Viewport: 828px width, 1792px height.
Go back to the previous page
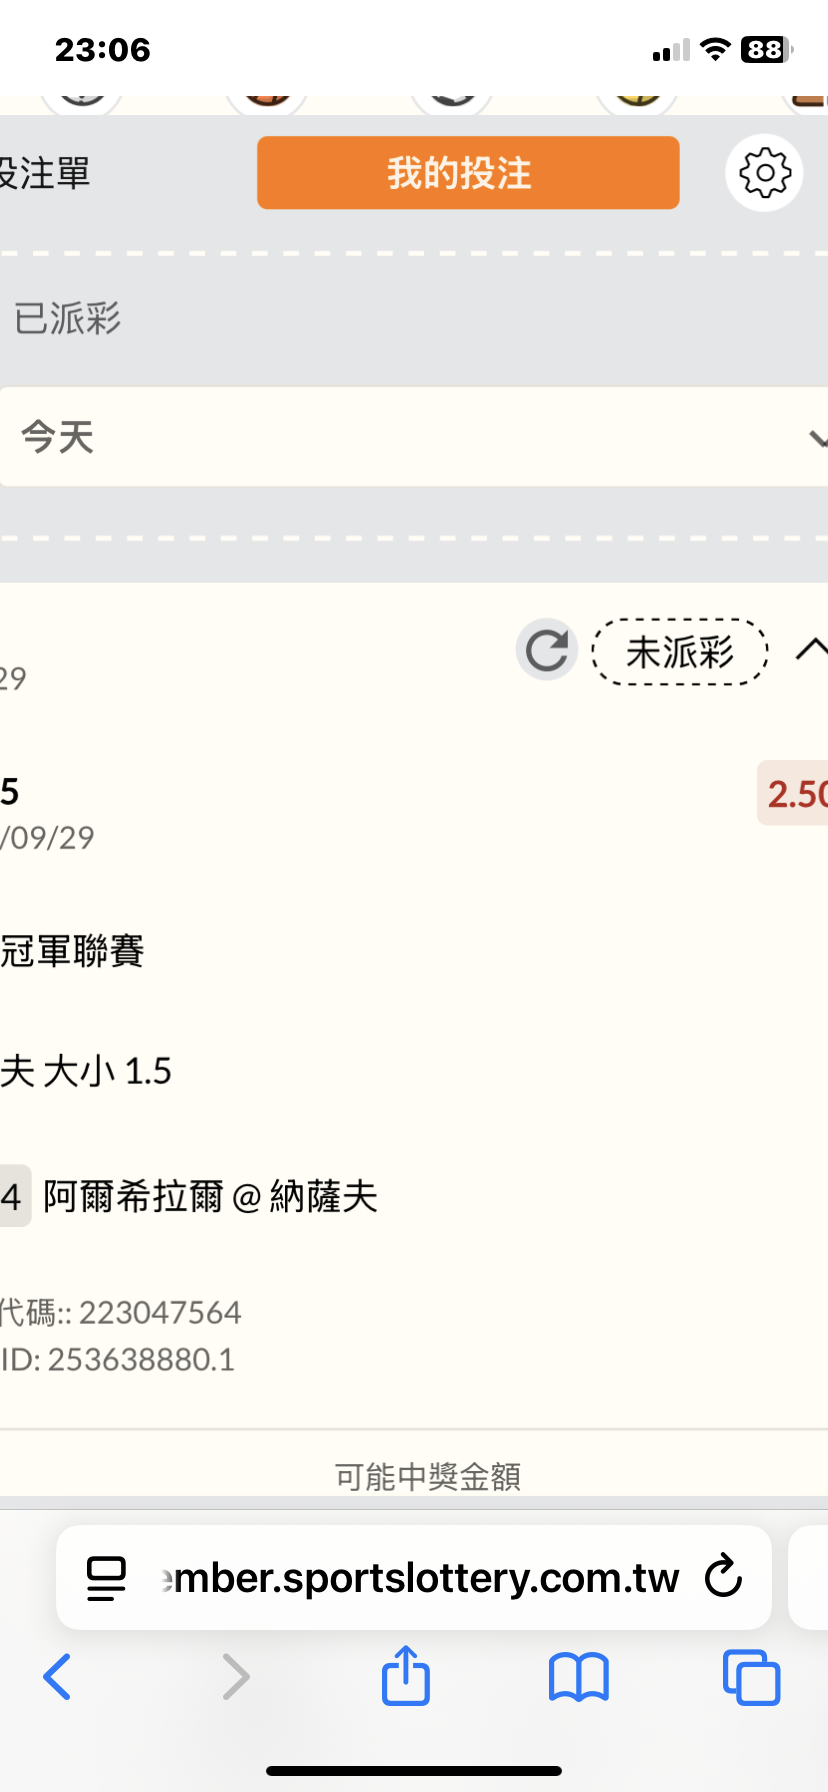57,1677
